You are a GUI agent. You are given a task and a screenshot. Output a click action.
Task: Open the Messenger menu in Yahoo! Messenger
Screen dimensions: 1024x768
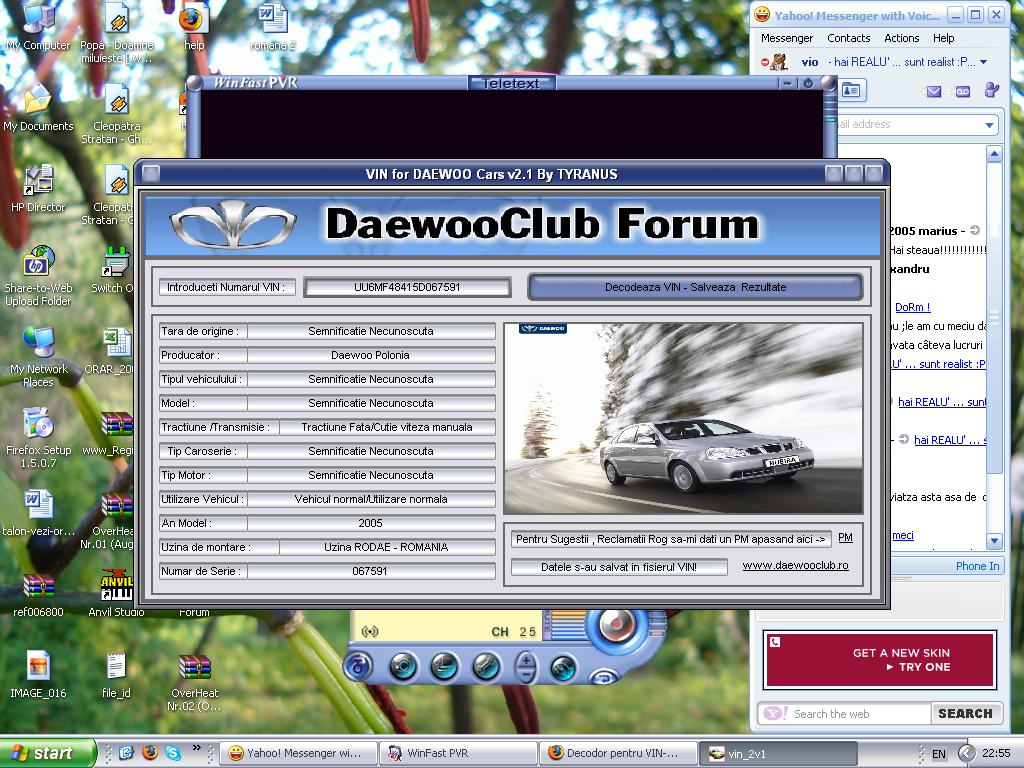pos(786,38)
